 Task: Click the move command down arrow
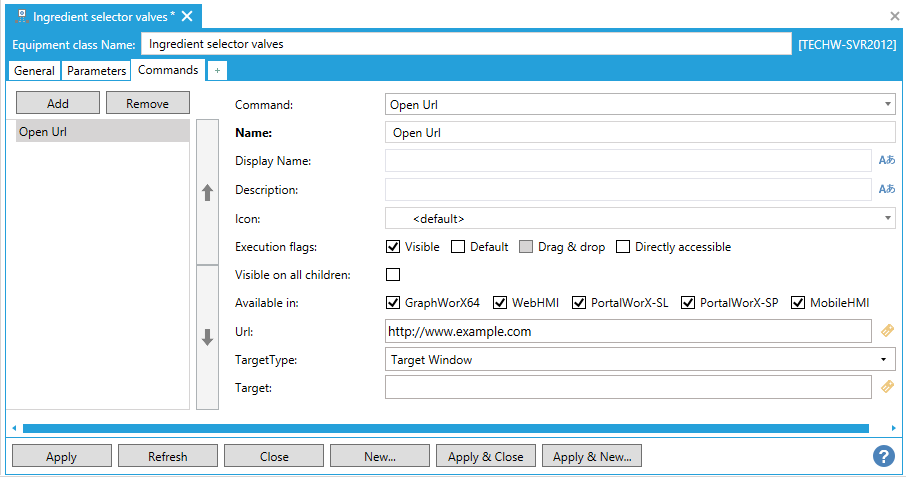(x=208, y=338)
